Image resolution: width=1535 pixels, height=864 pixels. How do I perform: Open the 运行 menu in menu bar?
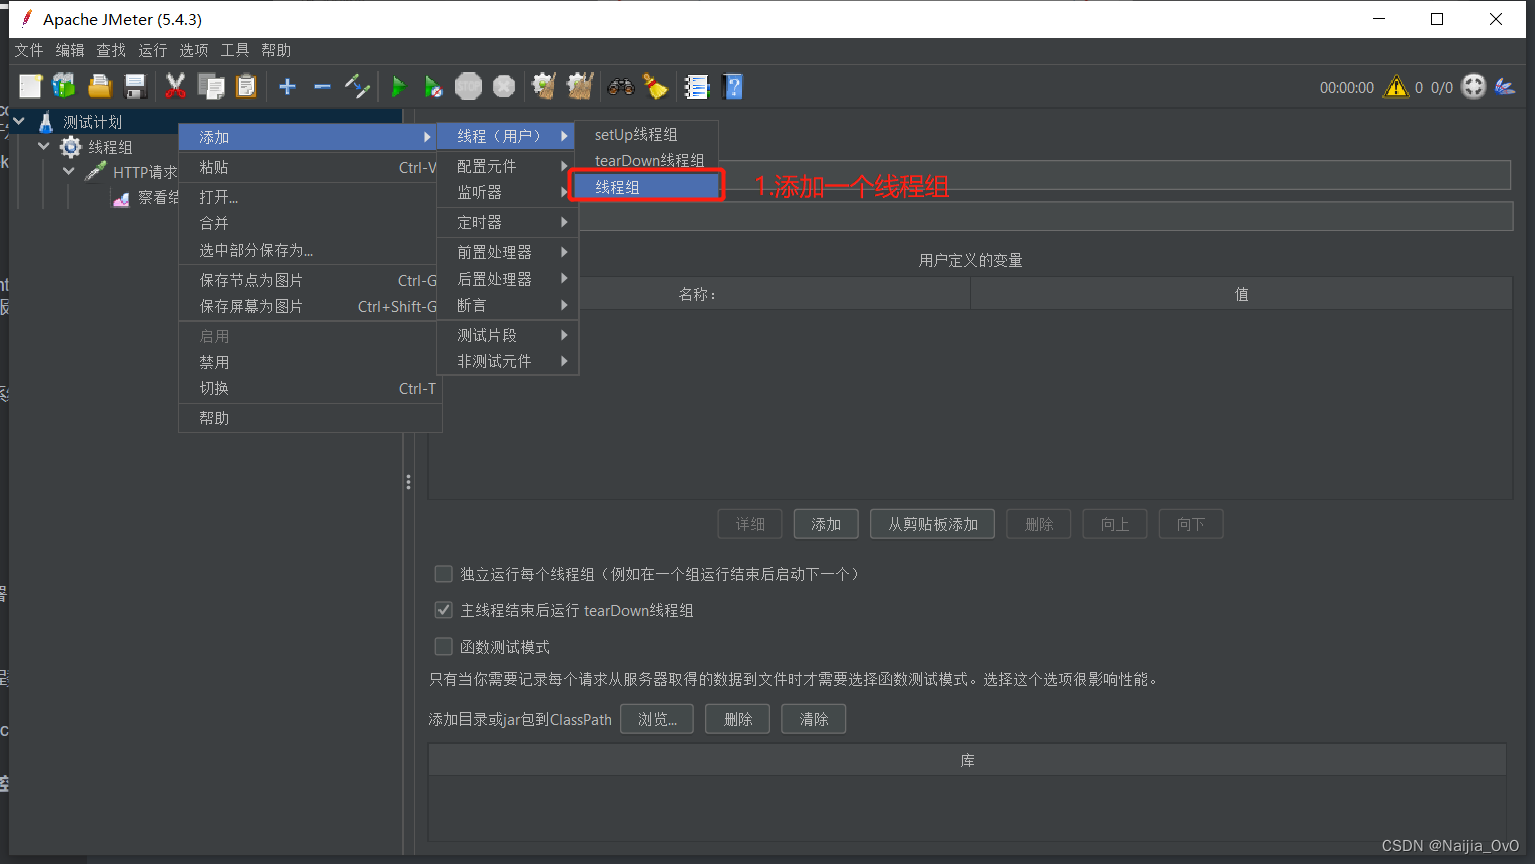pos(153,50)
